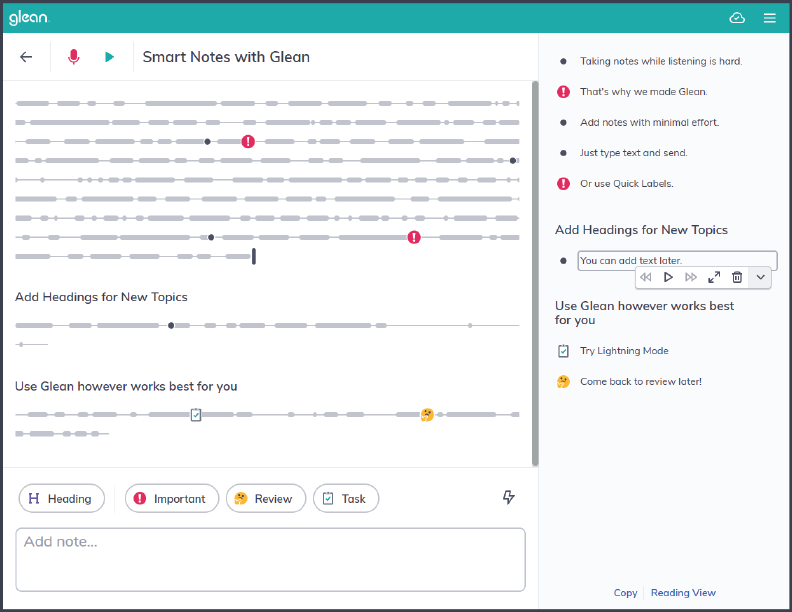792x612 pixels.
Task: Select note 'Or use Quick Labels.'
Action: [626, 184]
